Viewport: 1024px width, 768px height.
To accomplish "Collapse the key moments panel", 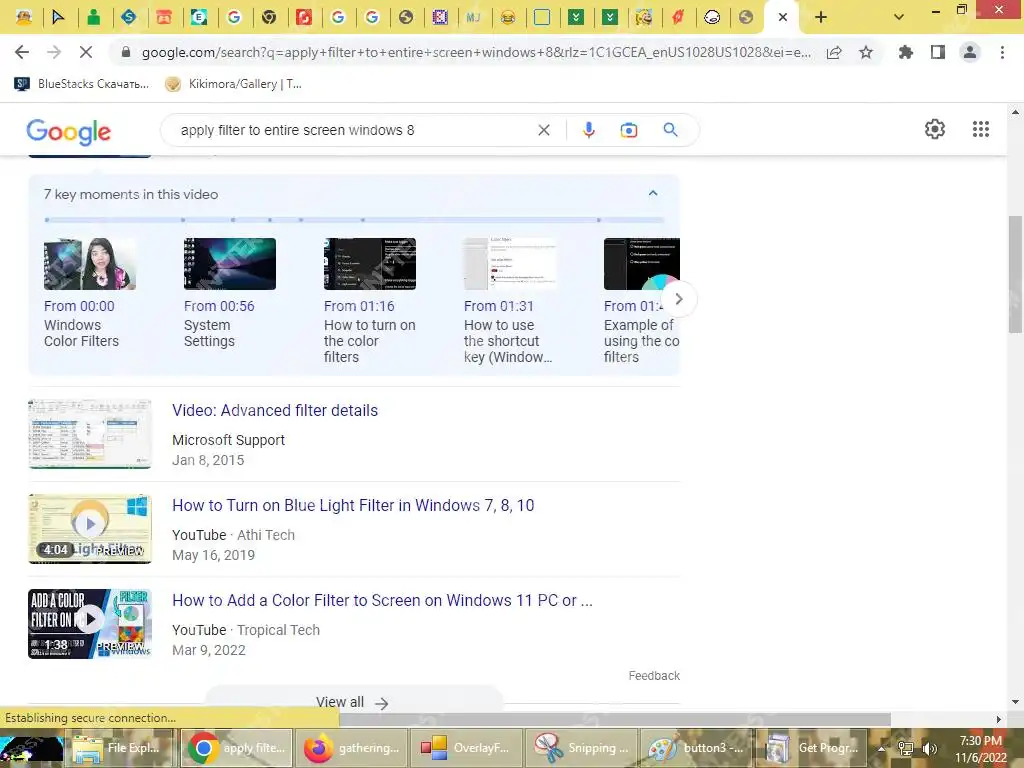I will (652, 193).
